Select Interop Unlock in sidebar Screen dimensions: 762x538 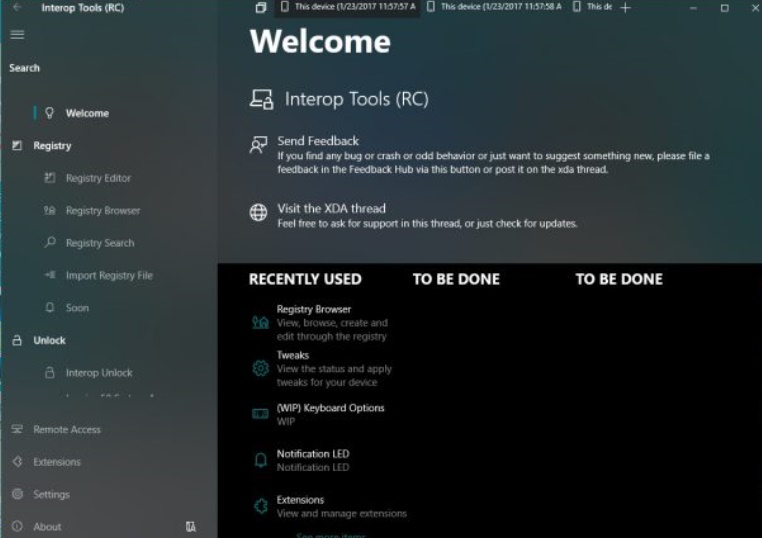click(99, 373)
